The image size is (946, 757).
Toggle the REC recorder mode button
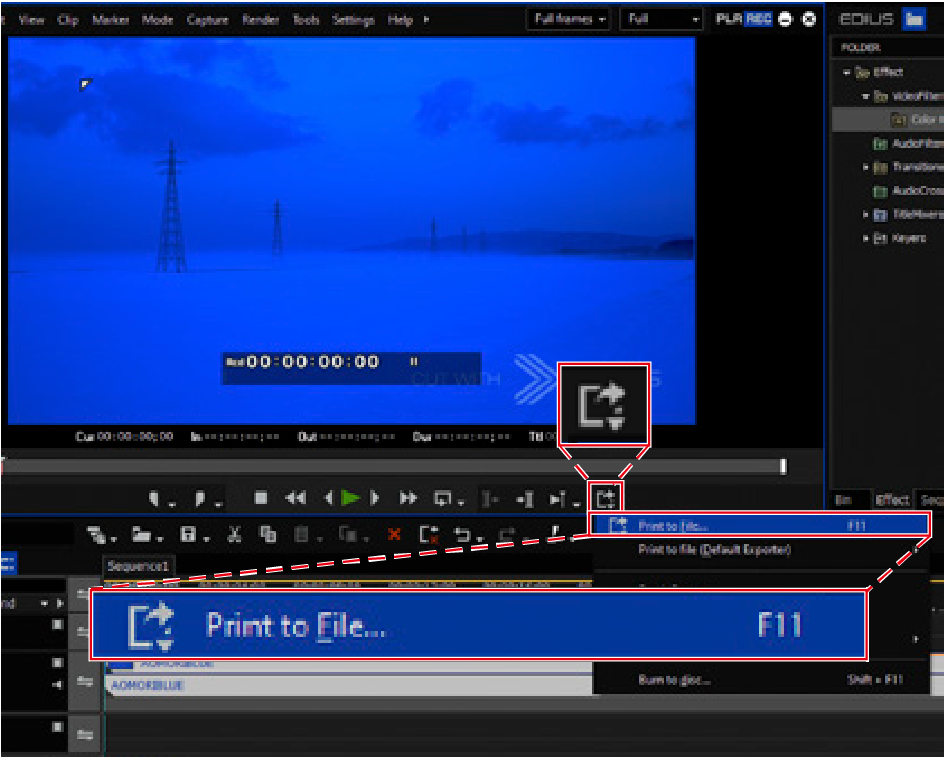pyautogui.click(x=758, y=19)
